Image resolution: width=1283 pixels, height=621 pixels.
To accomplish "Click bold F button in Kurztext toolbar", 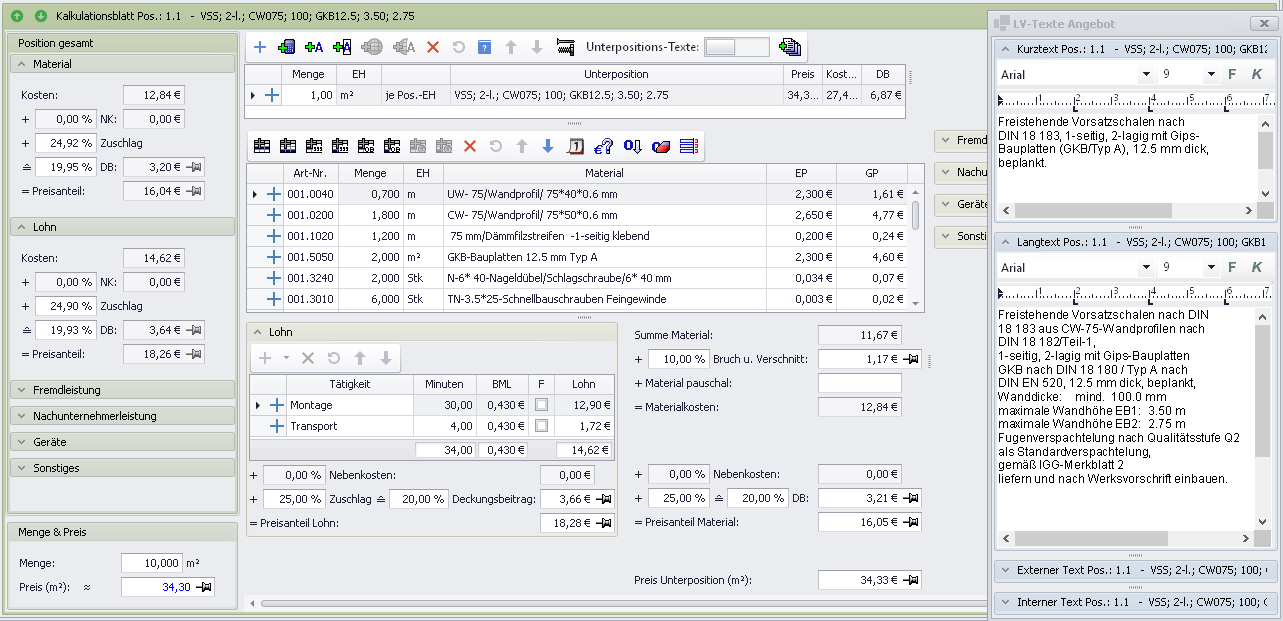I will coord(1232,75).
